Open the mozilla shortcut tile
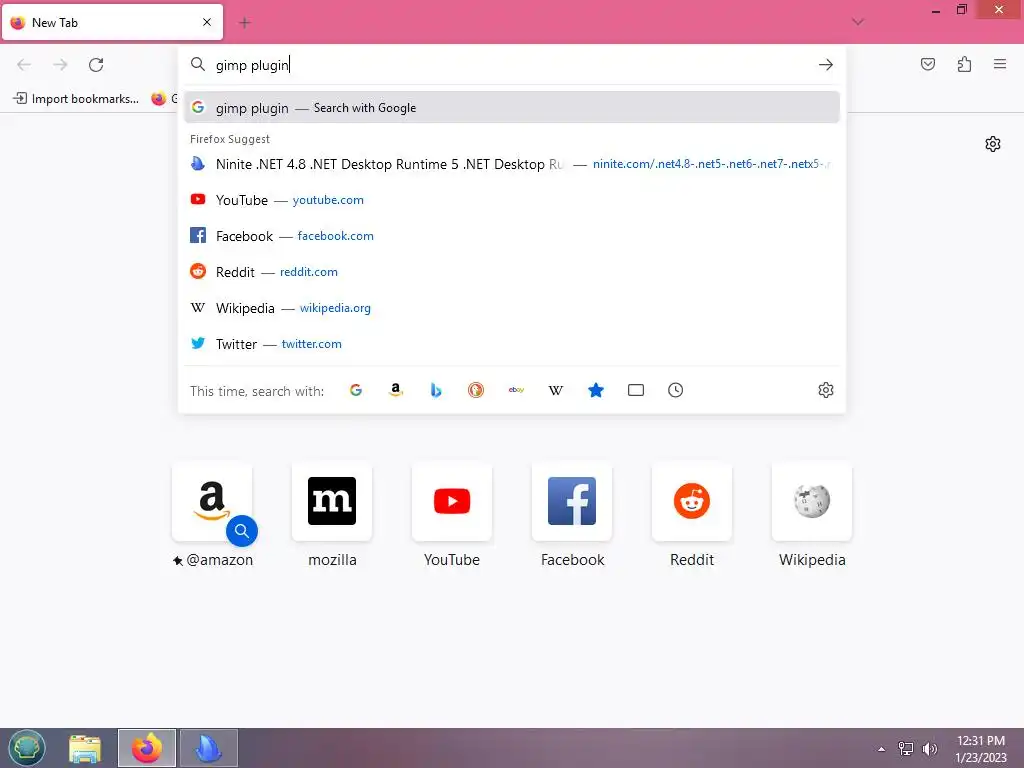This screenshot has width=1024, height=768. point(332,514)
